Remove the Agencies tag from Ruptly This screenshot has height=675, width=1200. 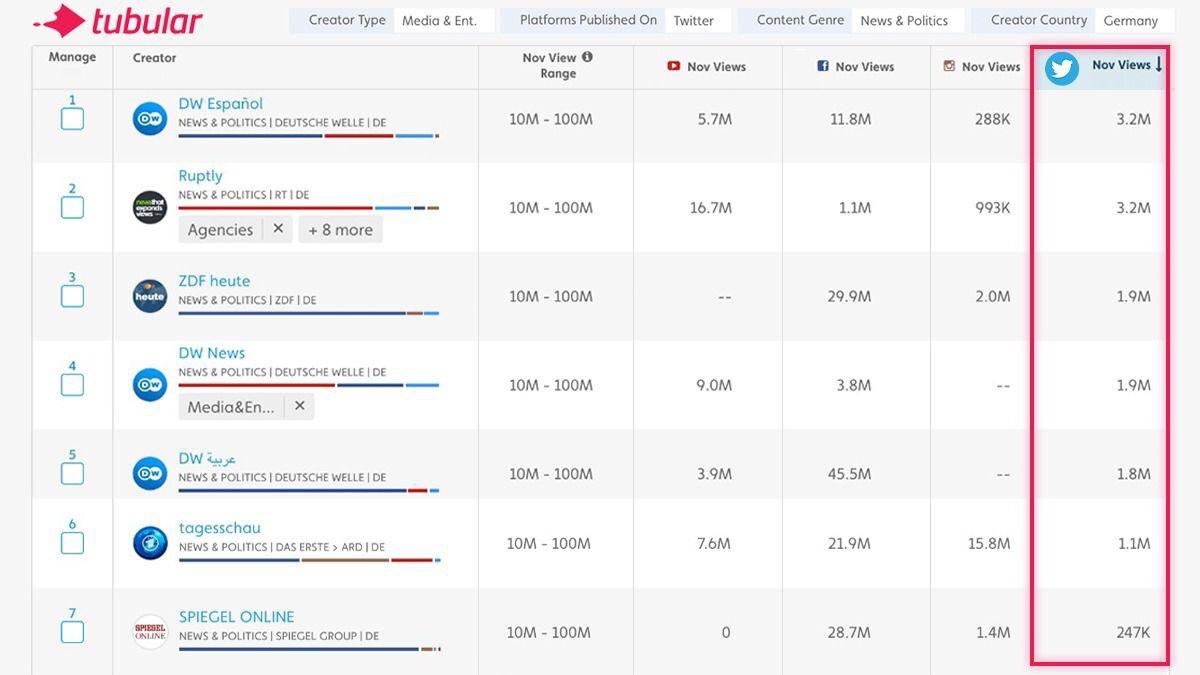coord(278,229)
